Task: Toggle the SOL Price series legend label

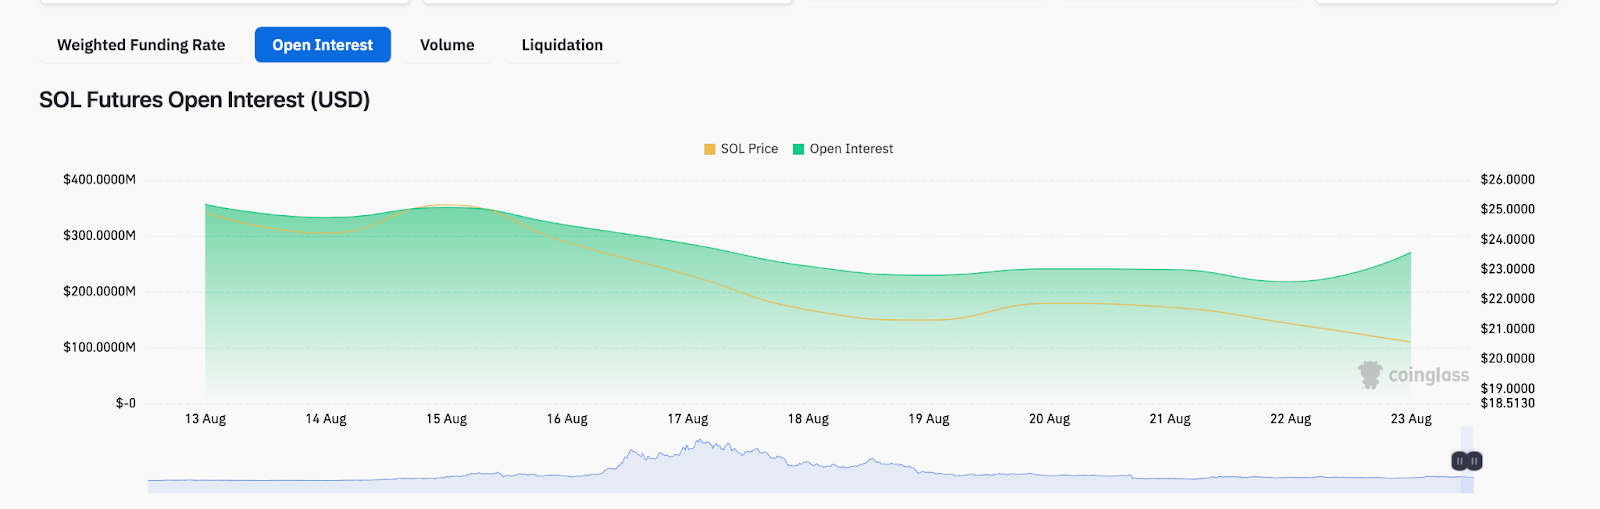Action: coord(749,149)
